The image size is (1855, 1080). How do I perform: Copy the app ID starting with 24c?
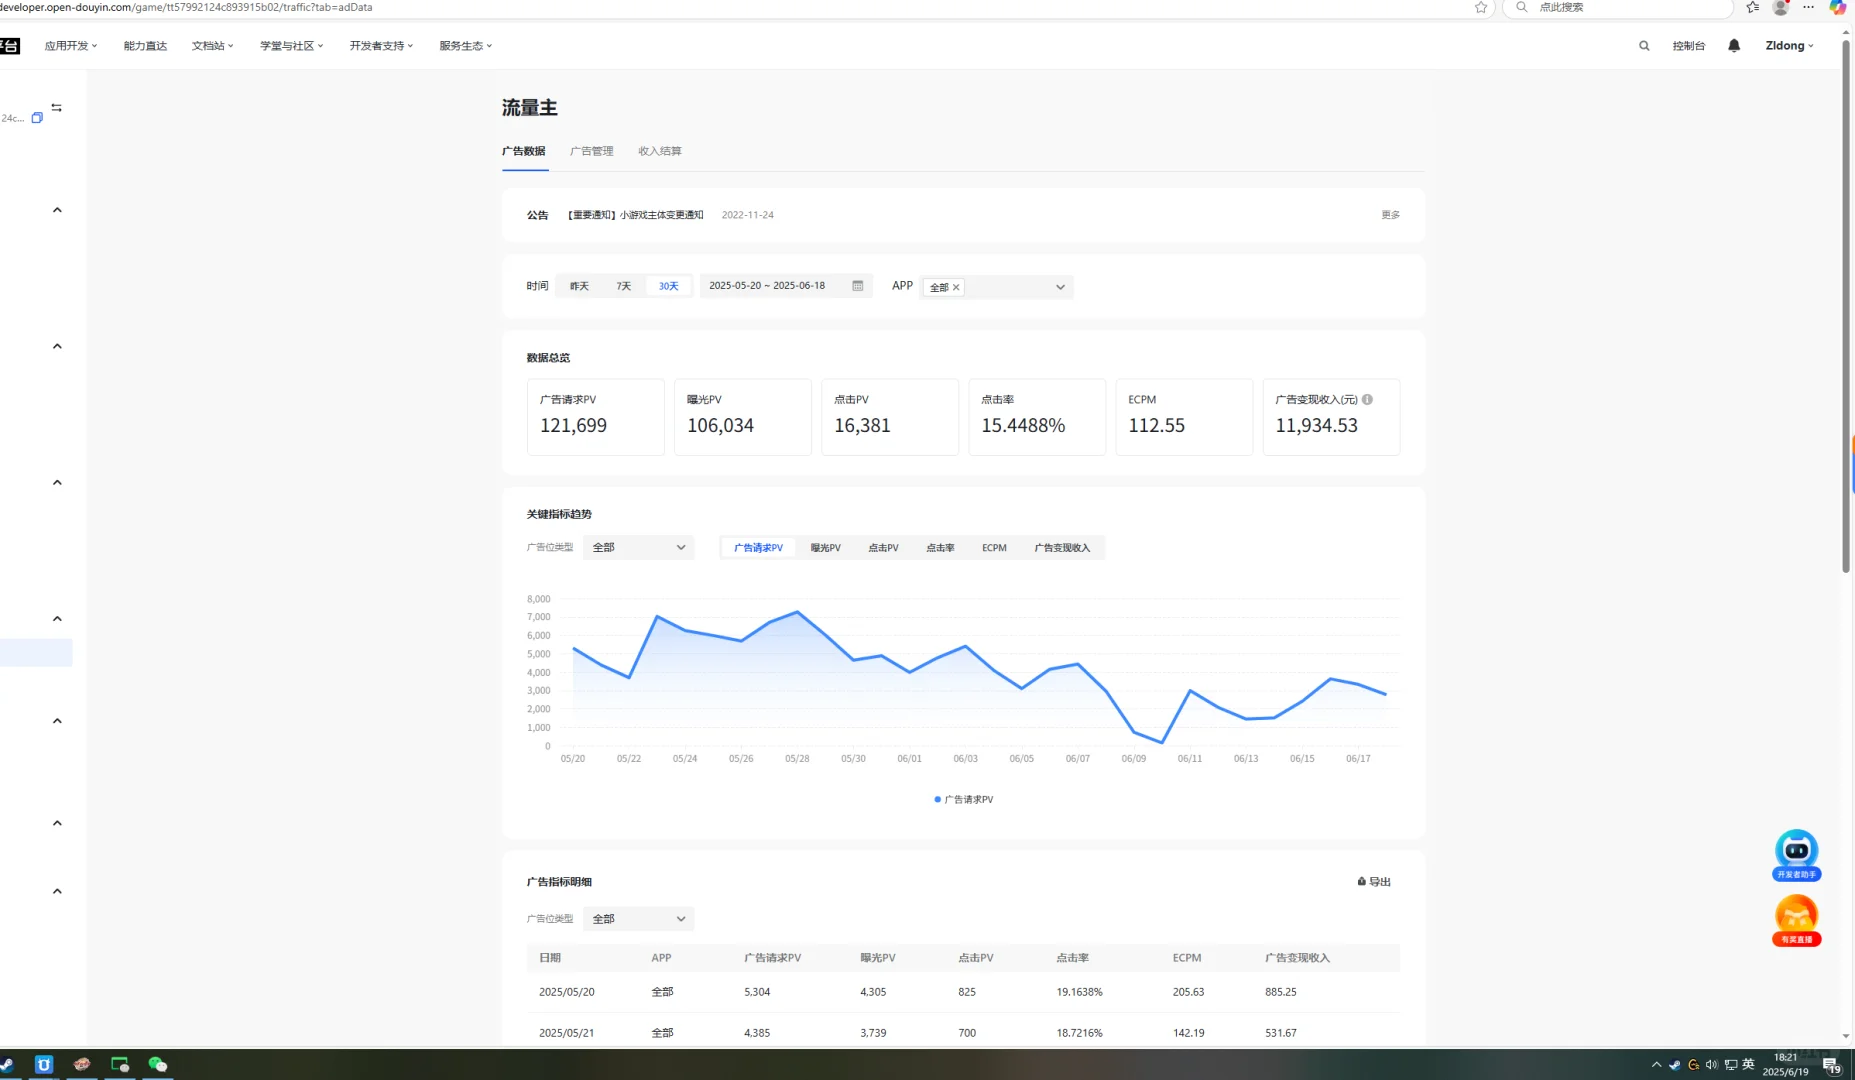[37, 118]
